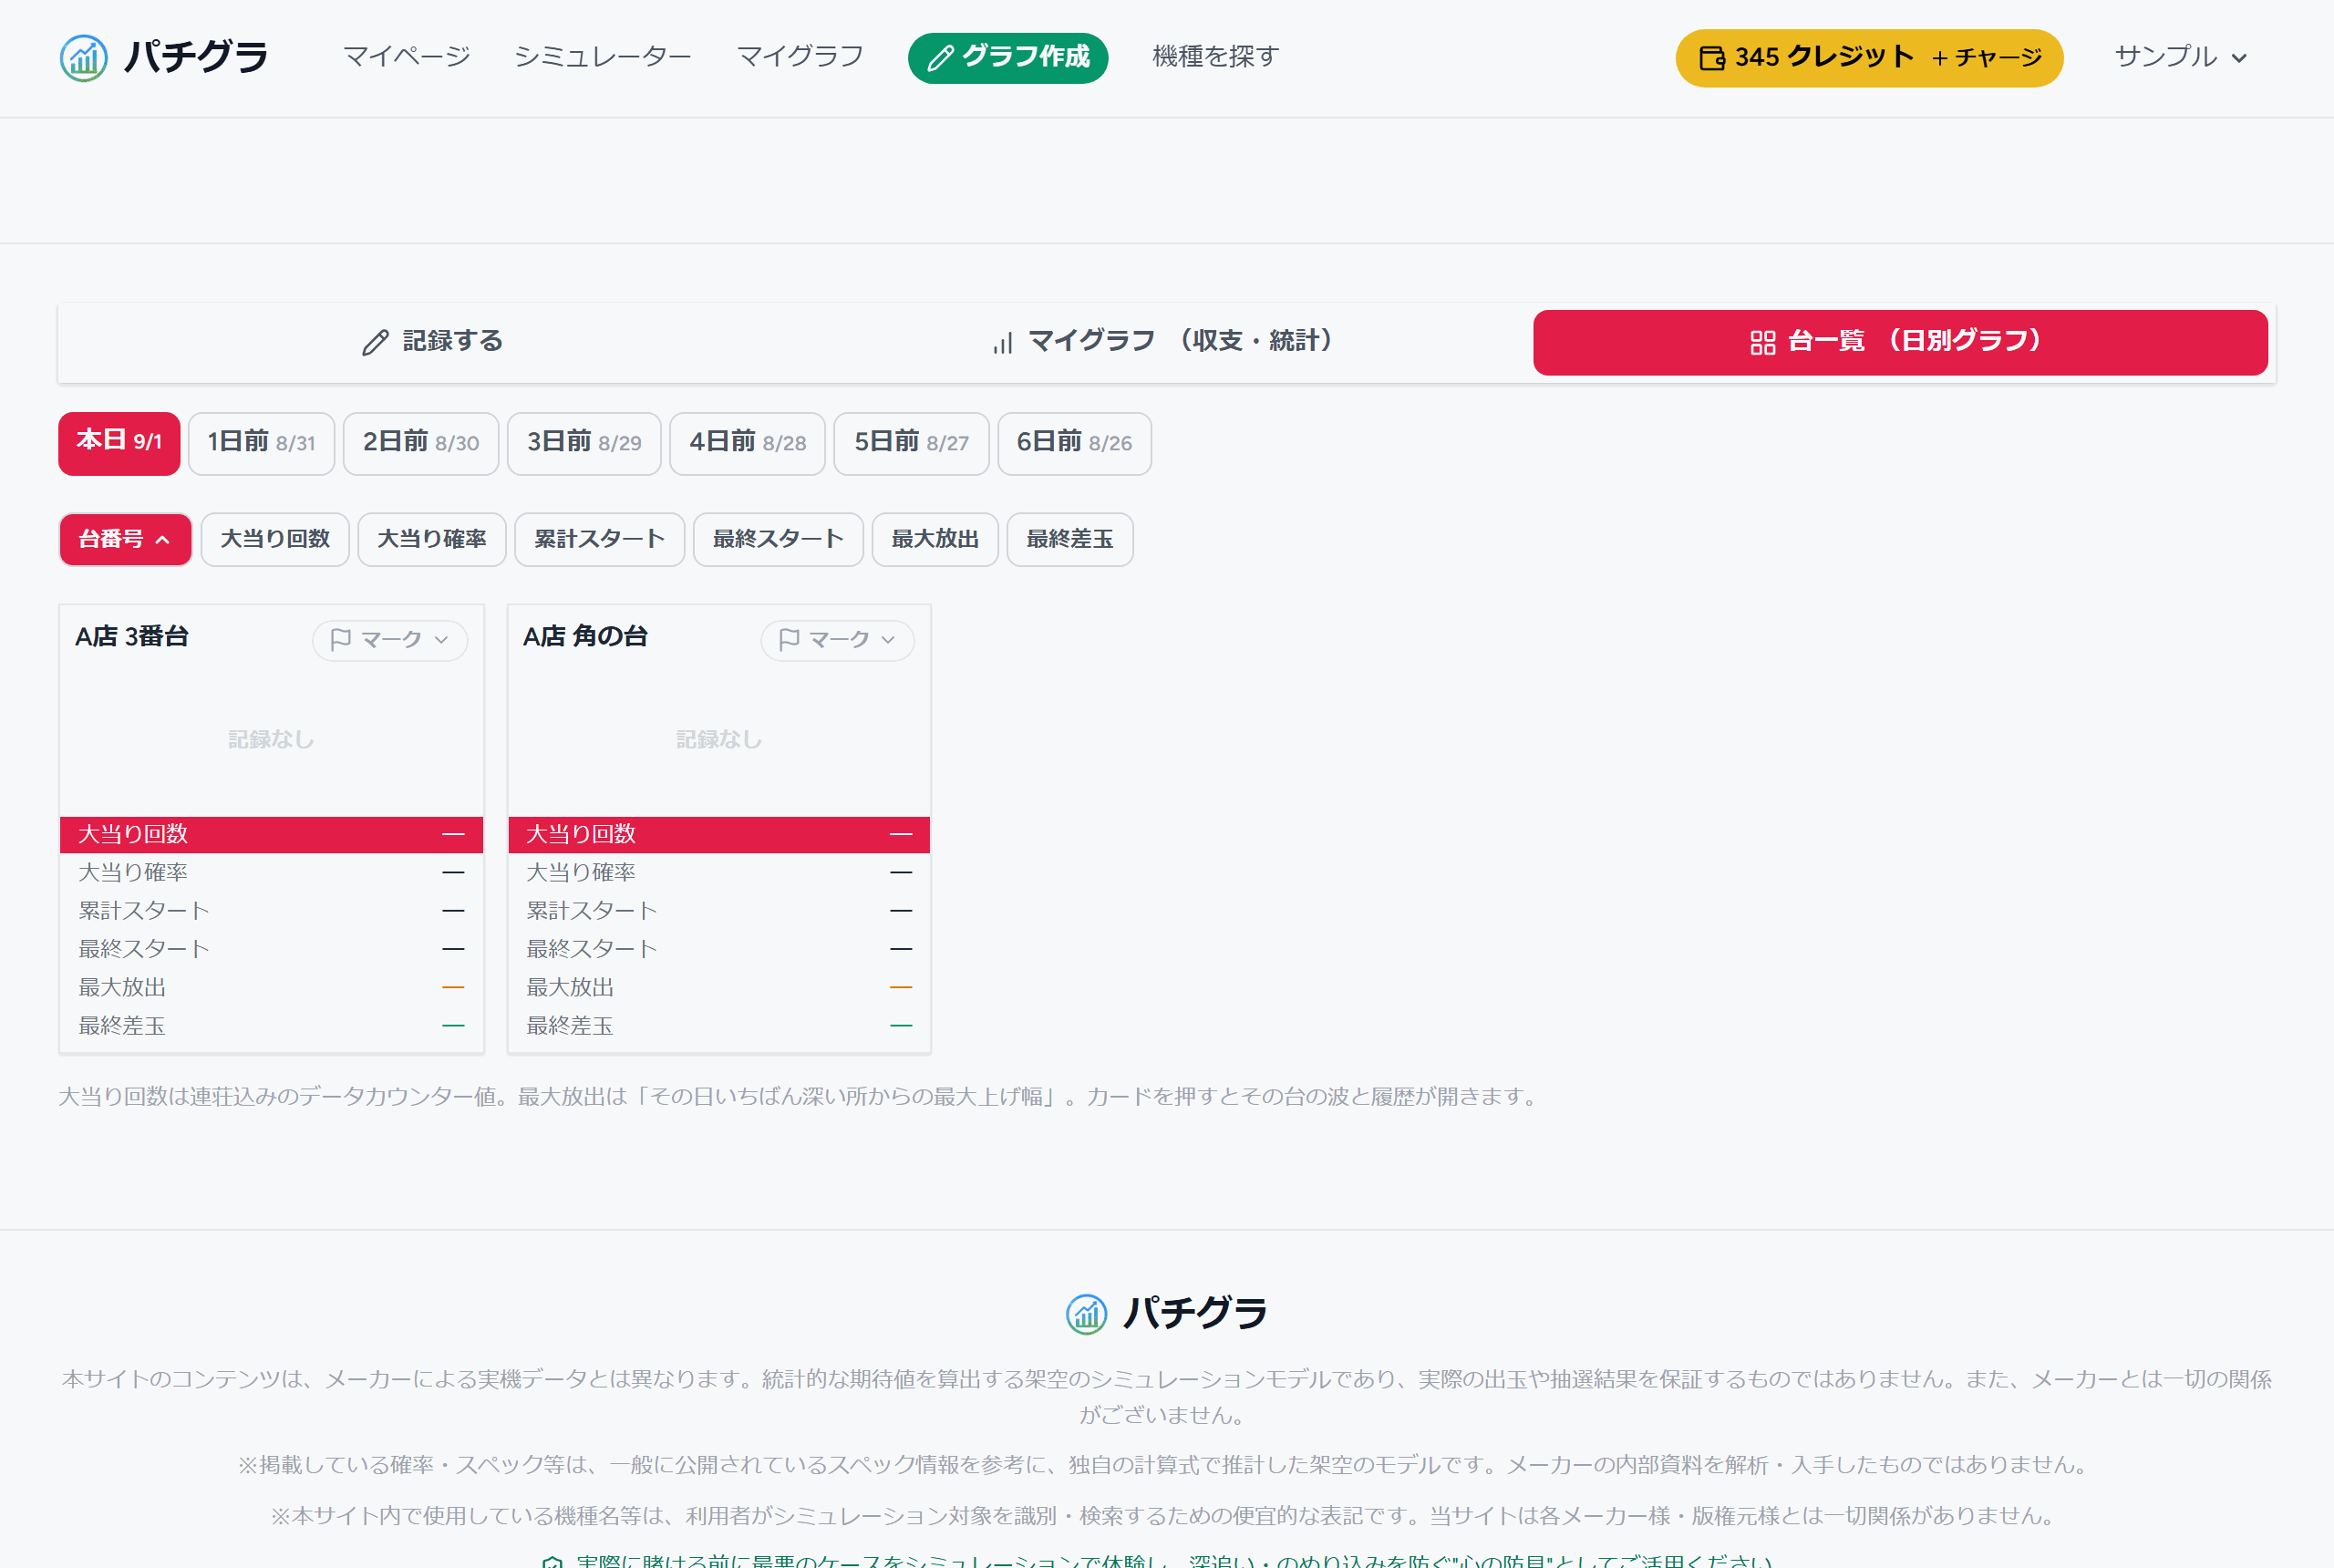
Task: Open マイグラフ in the top navigation
Action: coord(800,57)
